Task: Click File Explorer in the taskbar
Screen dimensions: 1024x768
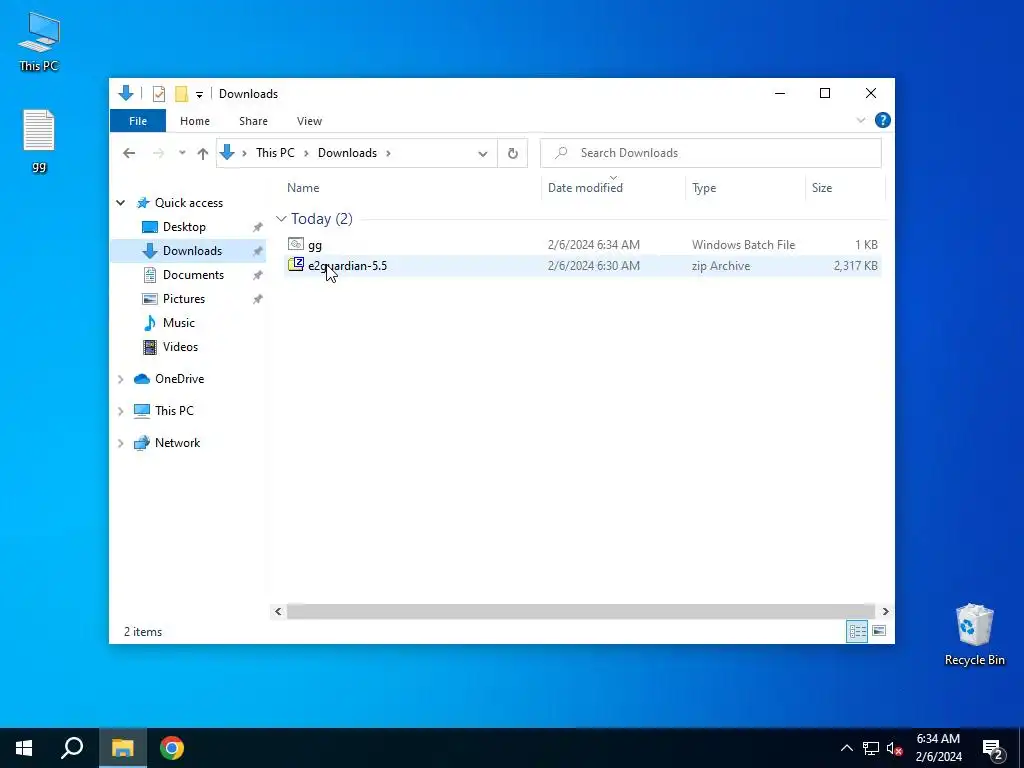Action: 123,748
